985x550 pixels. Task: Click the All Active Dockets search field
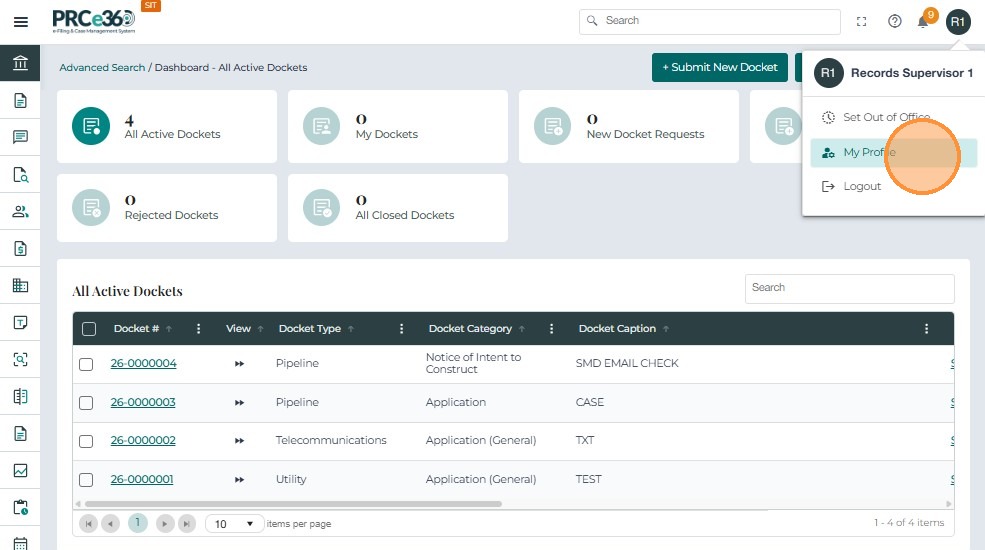(849, 288)
